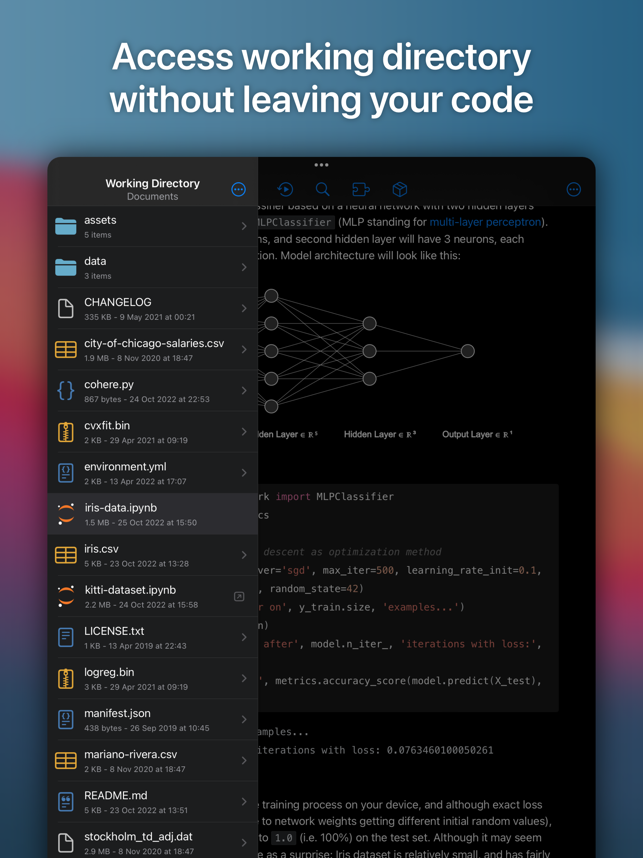Click the CHANGELOG document icon

click(x=66, y=308)
